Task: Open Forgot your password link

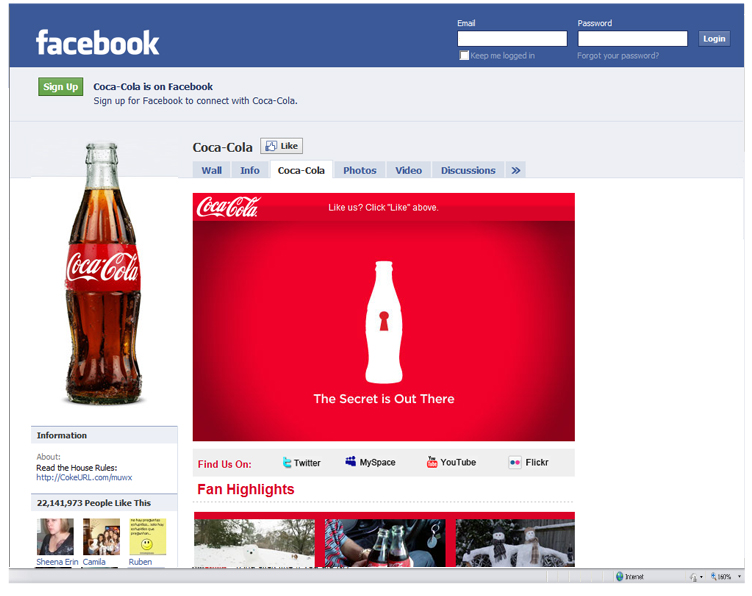Action: (x=618, y=56)
